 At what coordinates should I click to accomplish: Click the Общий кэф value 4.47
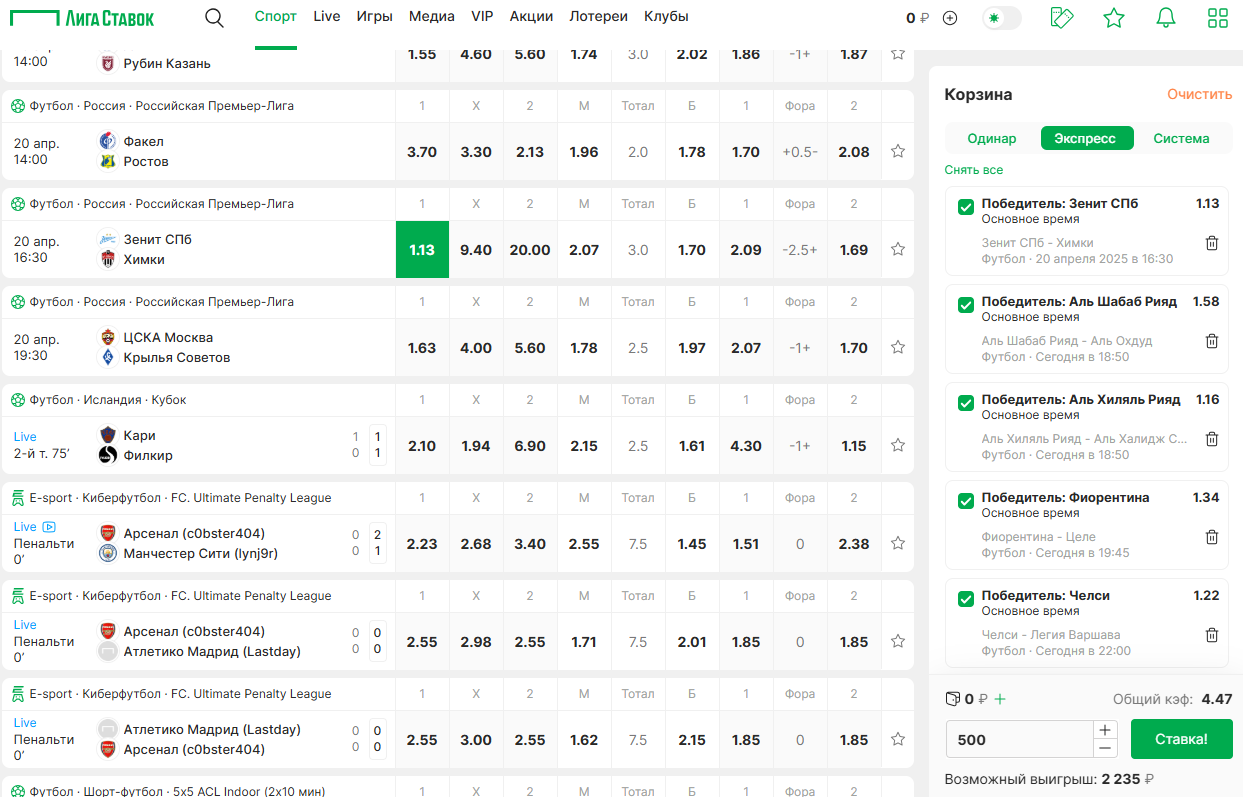[x=1217, y=699]
